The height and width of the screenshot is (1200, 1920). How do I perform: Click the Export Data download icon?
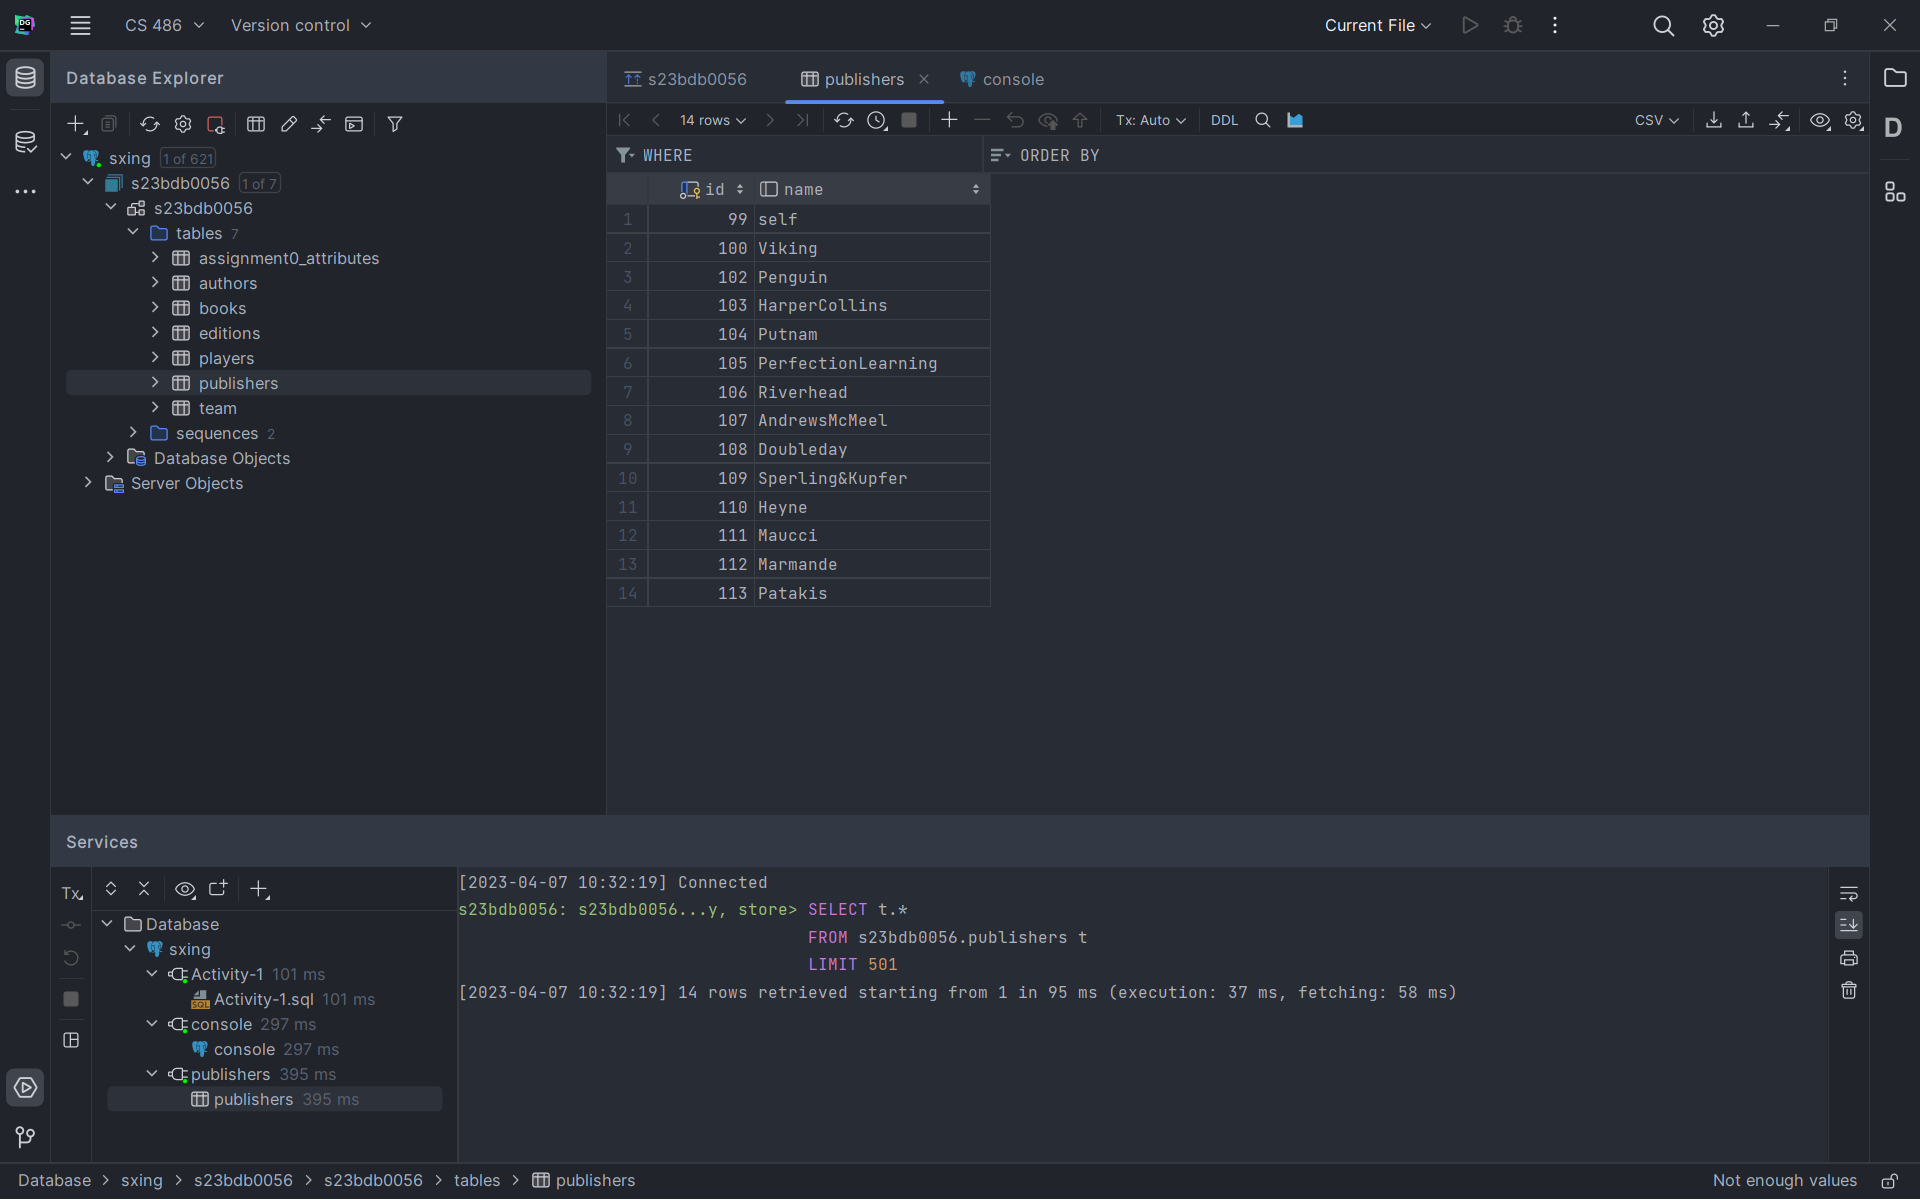click(1713, 120)
